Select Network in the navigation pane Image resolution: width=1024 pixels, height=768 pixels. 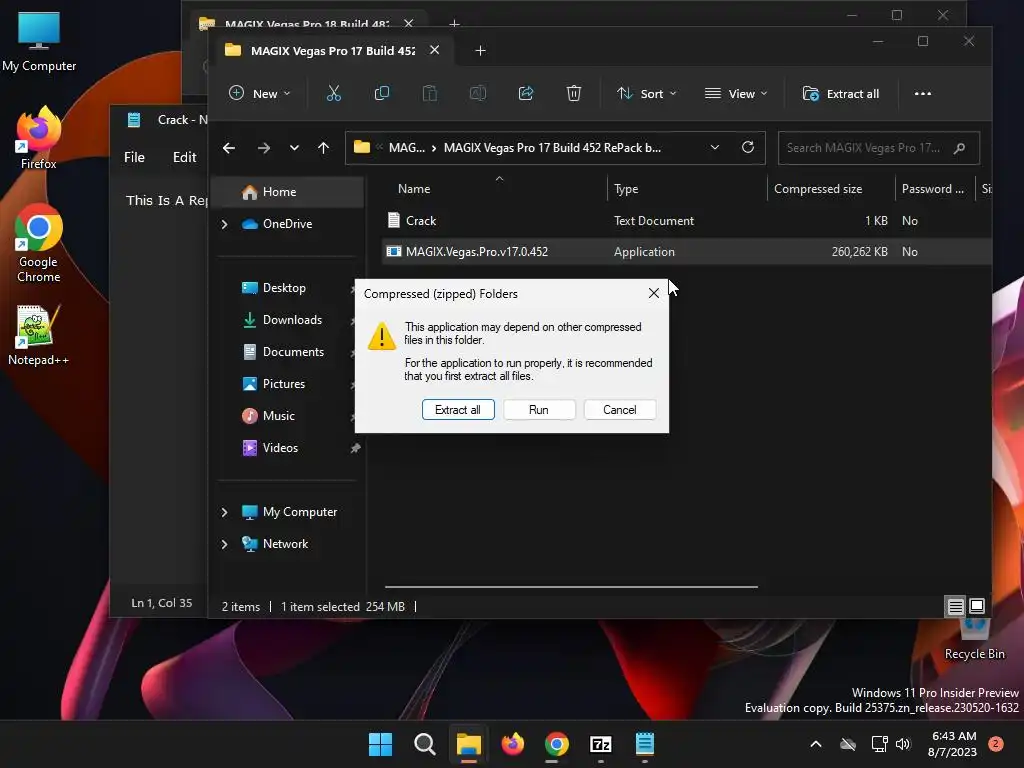click(x=285, y=544)
